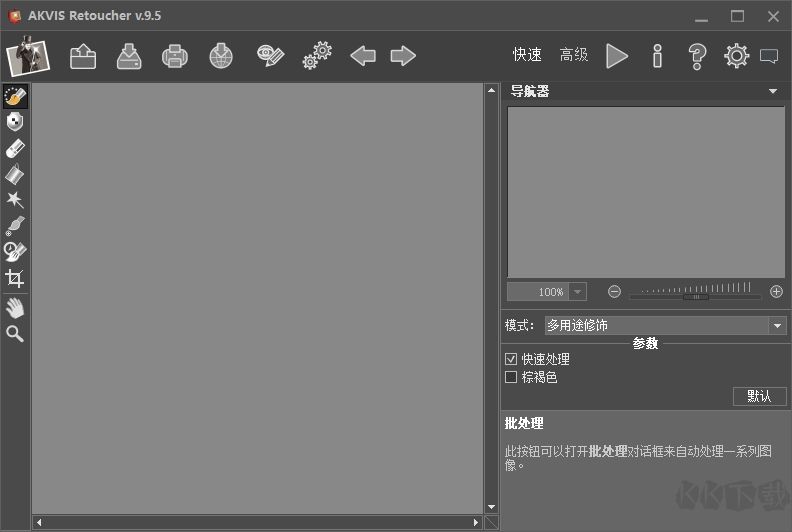The image size is (792, 532).
Task: Open the Batch Processing gears icon
Action: tap(317, 56)
